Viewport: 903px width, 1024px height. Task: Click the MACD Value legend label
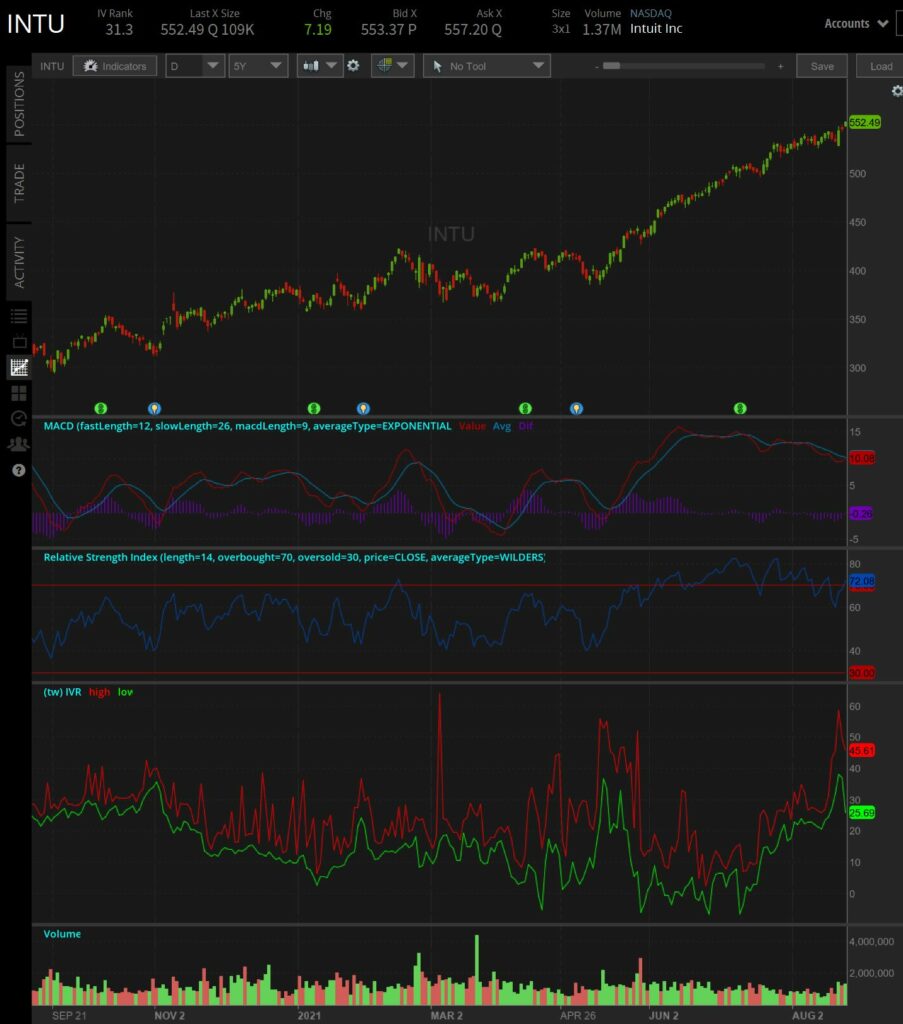(472, 426)
